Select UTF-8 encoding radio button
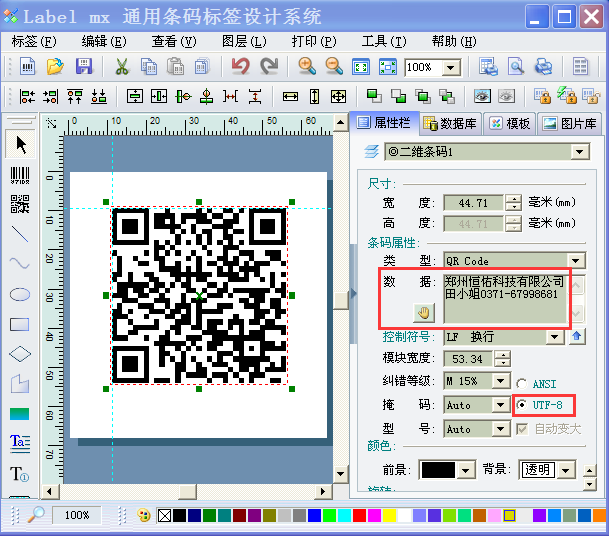 tap(522, 405)
